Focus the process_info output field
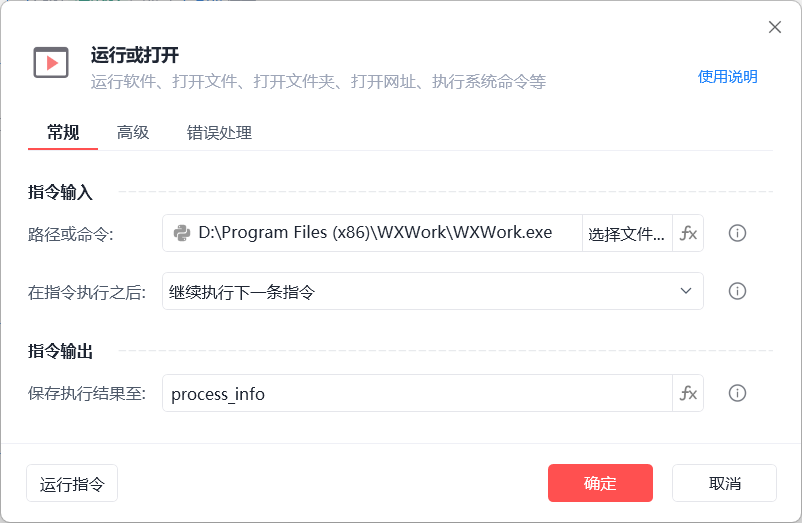This screenshot has height=523, width=802. [417, 393]
